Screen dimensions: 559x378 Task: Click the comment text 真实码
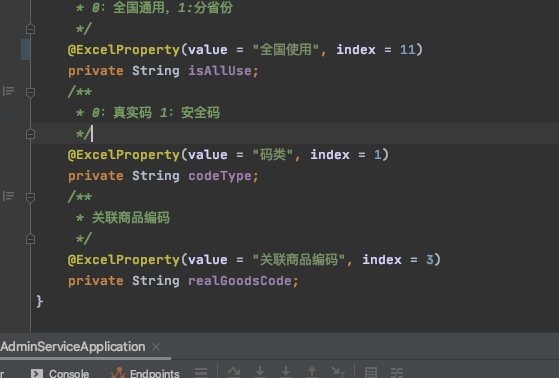coord(132,113)
